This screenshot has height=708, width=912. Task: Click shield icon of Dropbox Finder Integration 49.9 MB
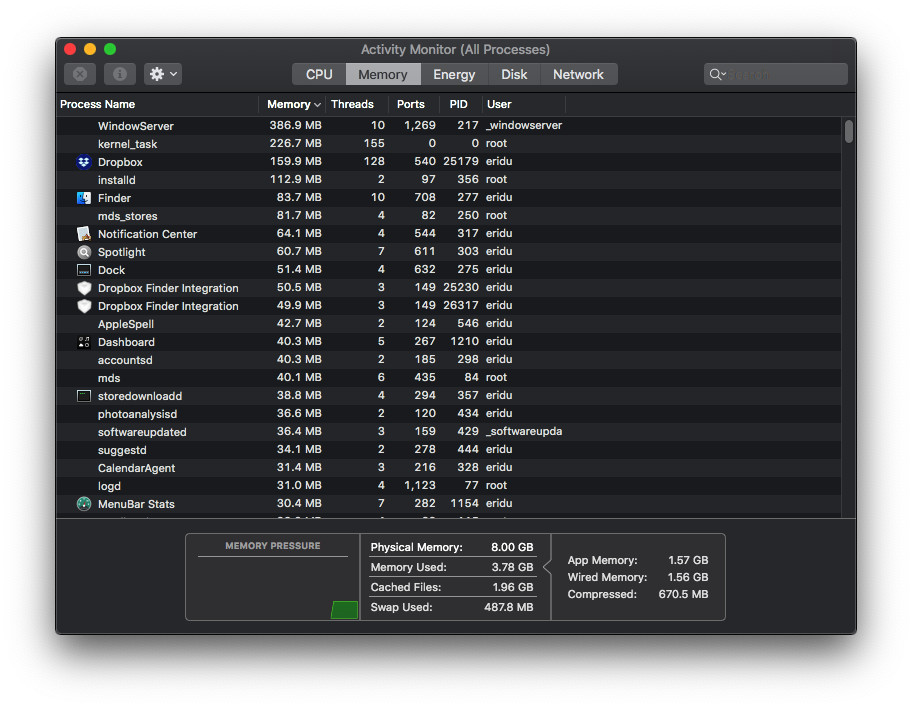84,306
